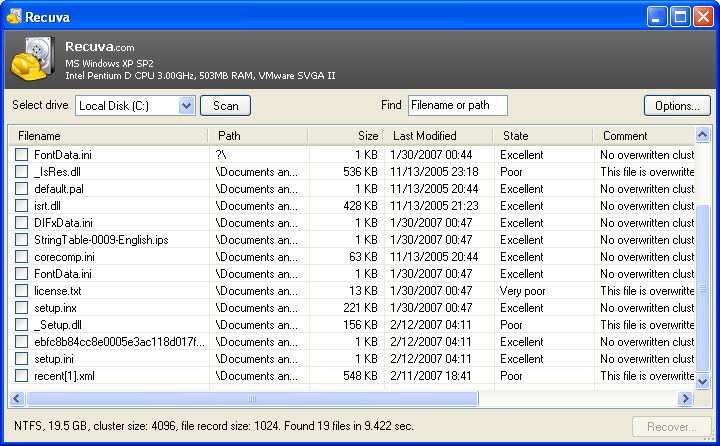Sort by the State column header
Viewport: 720px width, 446px height.
(x=543, y=136)
